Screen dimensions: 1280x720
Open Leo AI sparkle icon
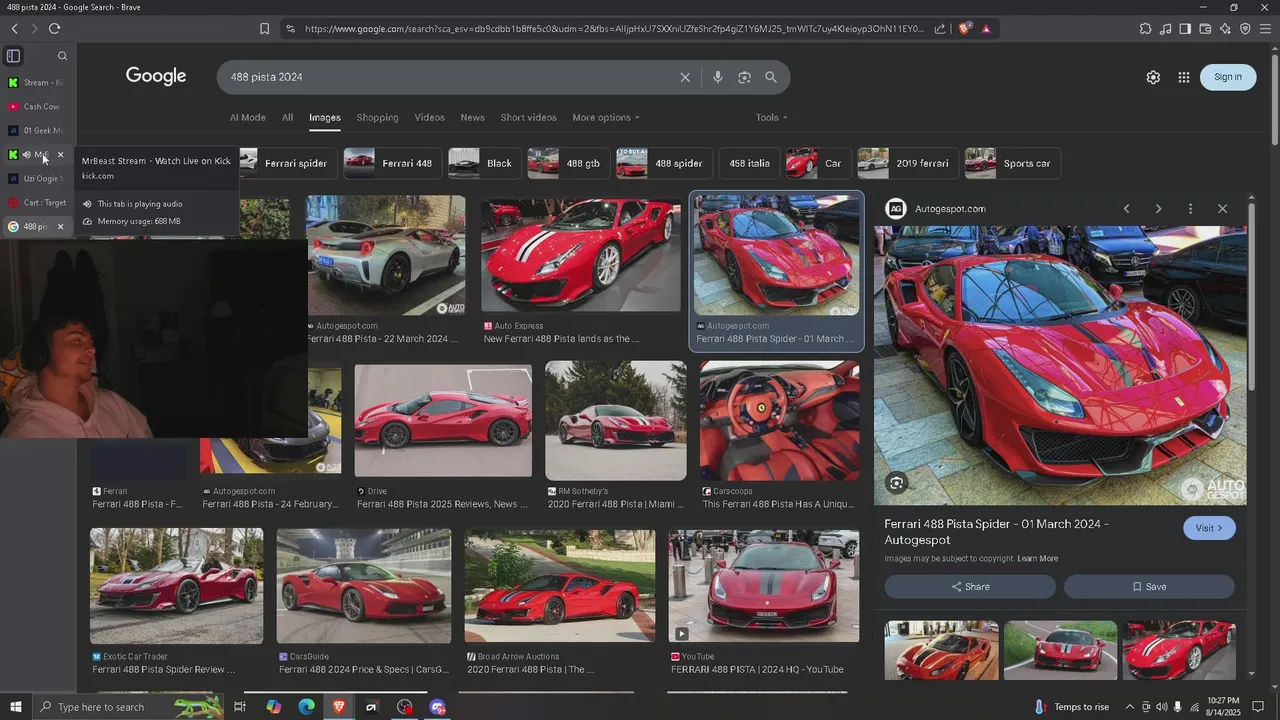click(x=1225, y=29)
